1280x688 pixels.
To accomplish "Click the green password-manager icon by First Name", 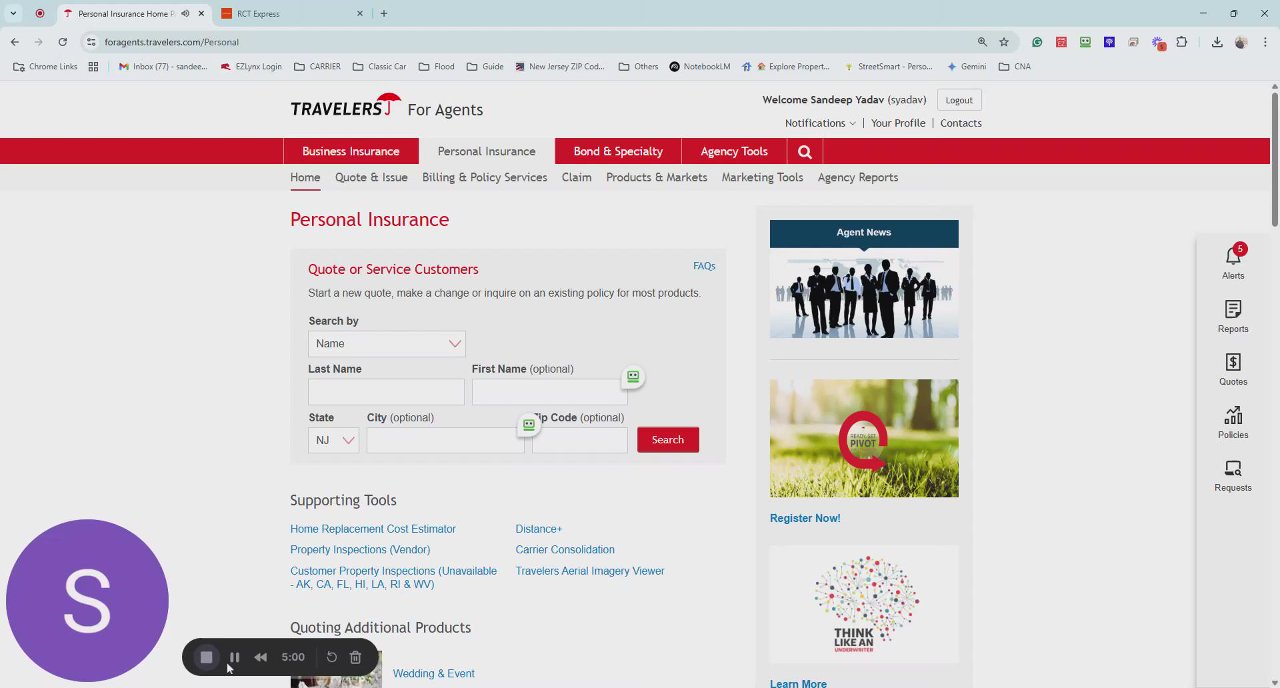I will click(x=633, y=377).
